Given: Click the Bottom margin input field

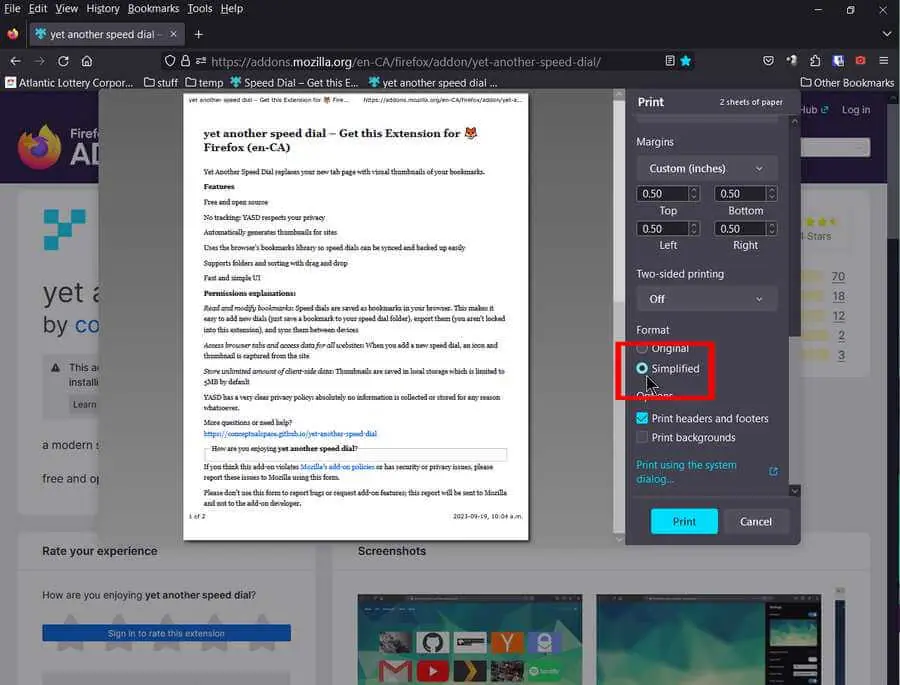Looking at the screenshot, I should tap(740, 193).
